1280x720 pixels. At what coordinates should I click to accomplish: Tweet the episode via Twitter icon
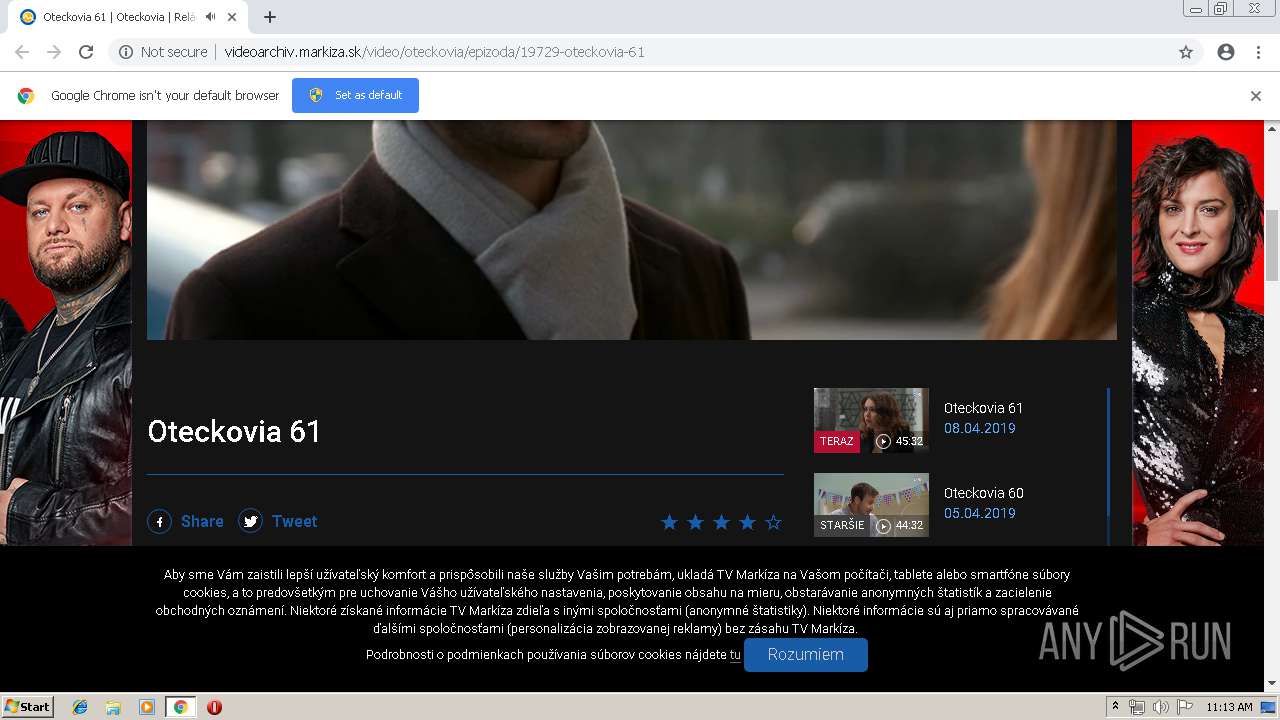(x=250, y=521)
